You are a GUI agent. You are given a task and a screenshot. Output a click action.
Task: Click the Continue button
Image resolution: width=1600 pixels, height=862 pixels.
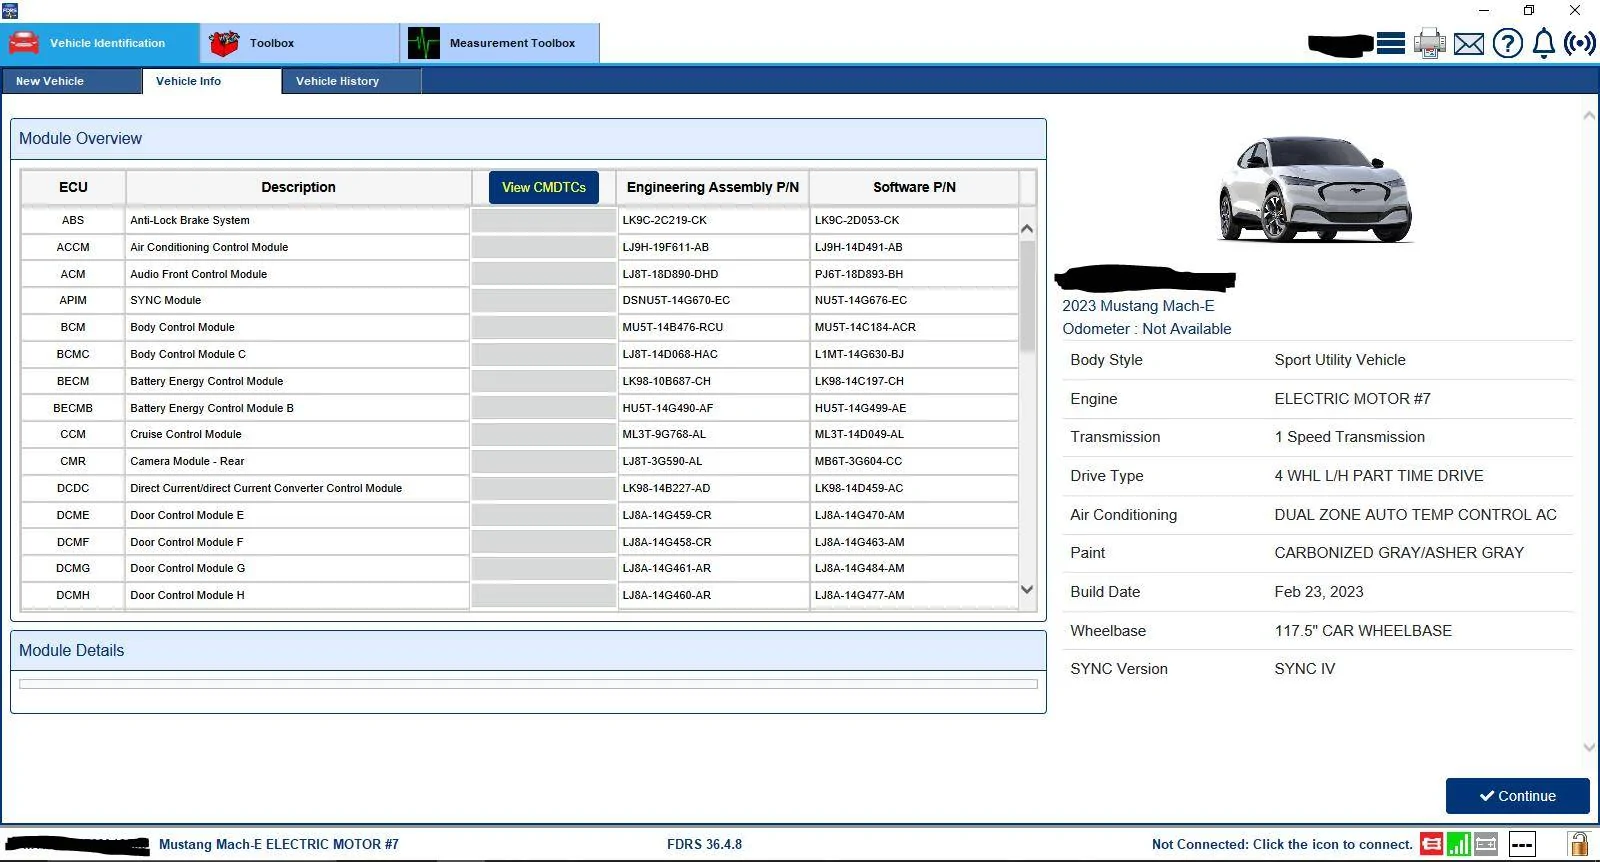click(x=1517, y=796)
